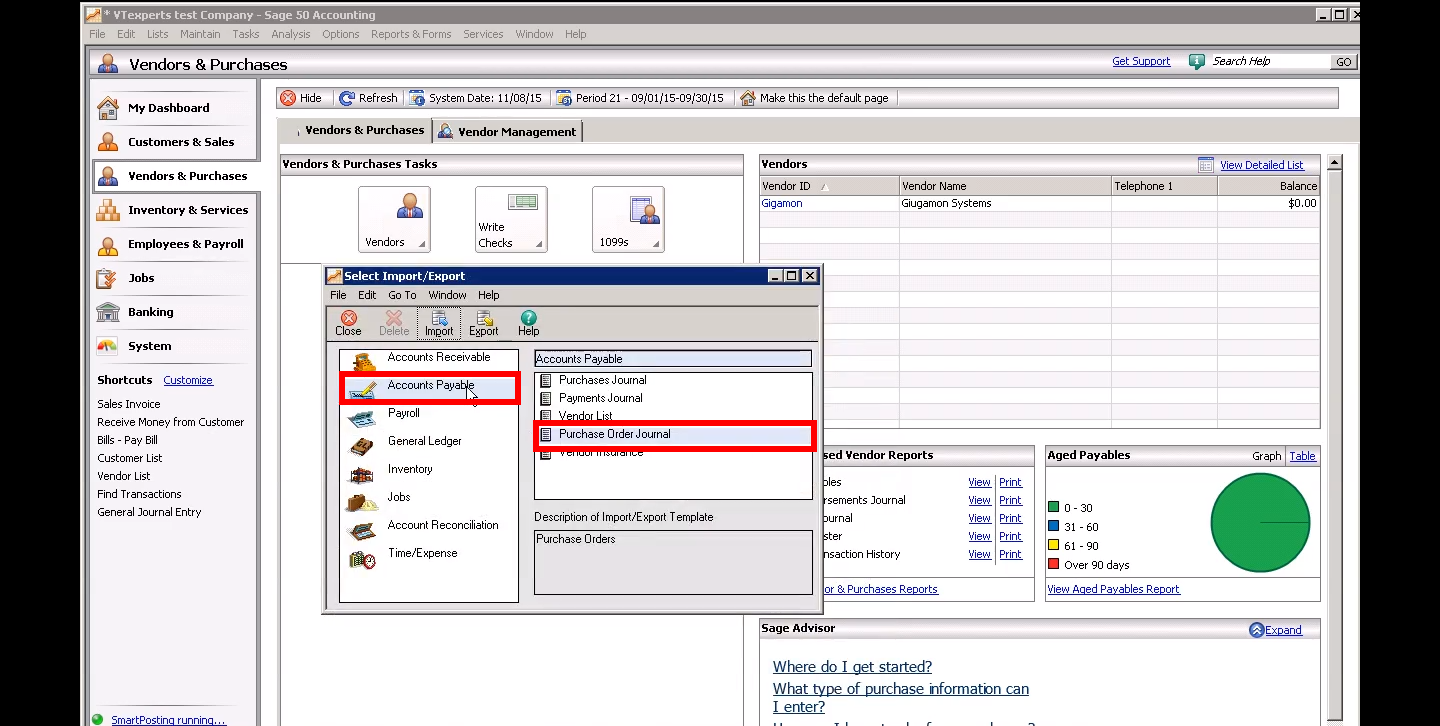Click in the Search Help input field
The width and height of the screenshot is (1440, 726).
point(1269,62)
